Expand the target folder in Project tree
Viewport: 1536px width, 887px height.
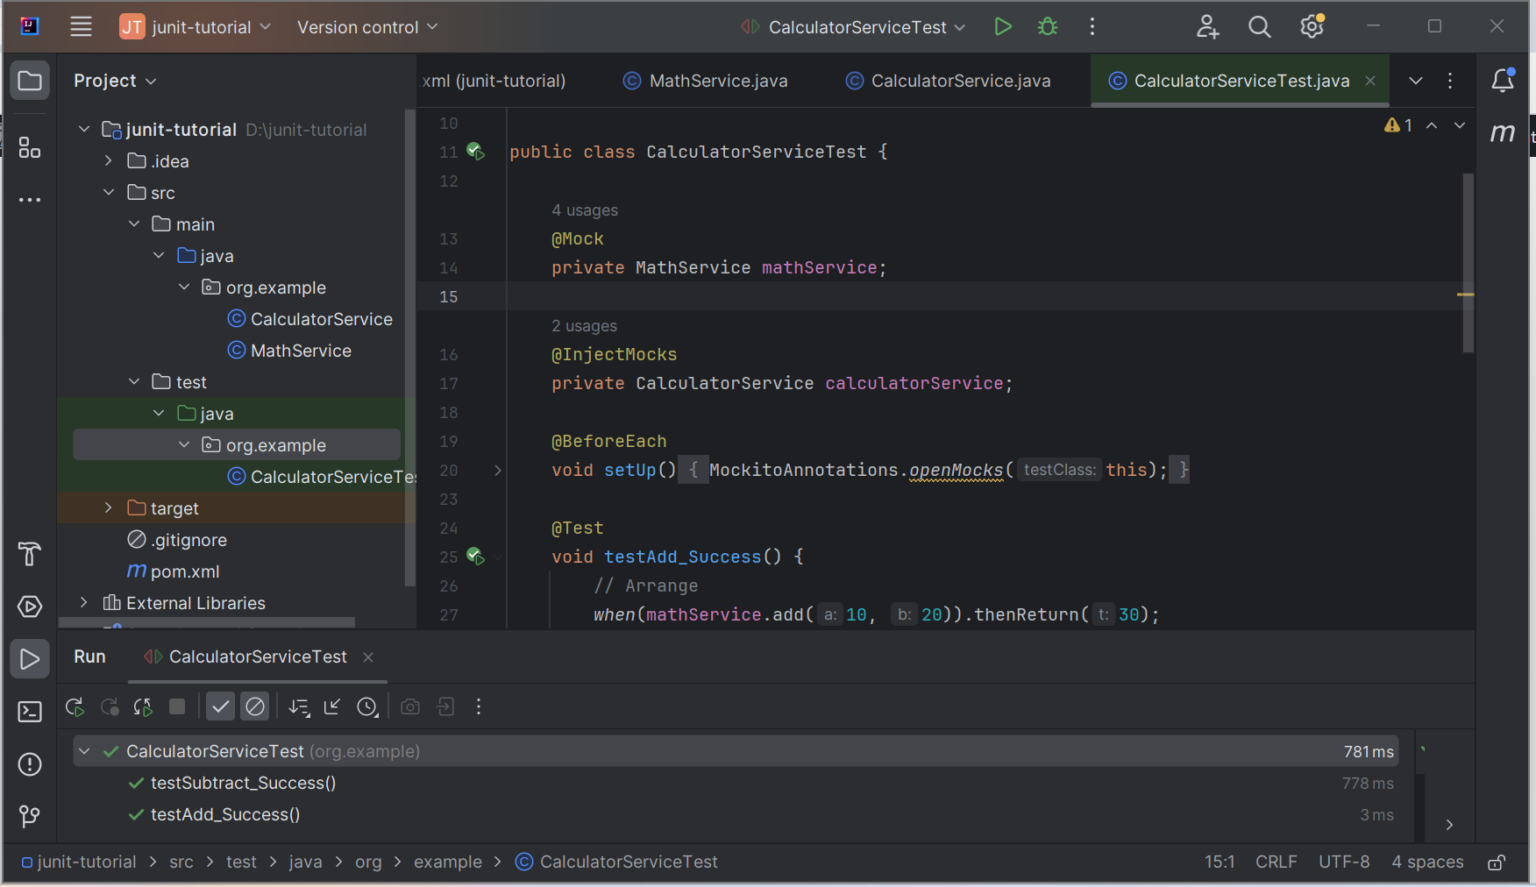point(108,508)
